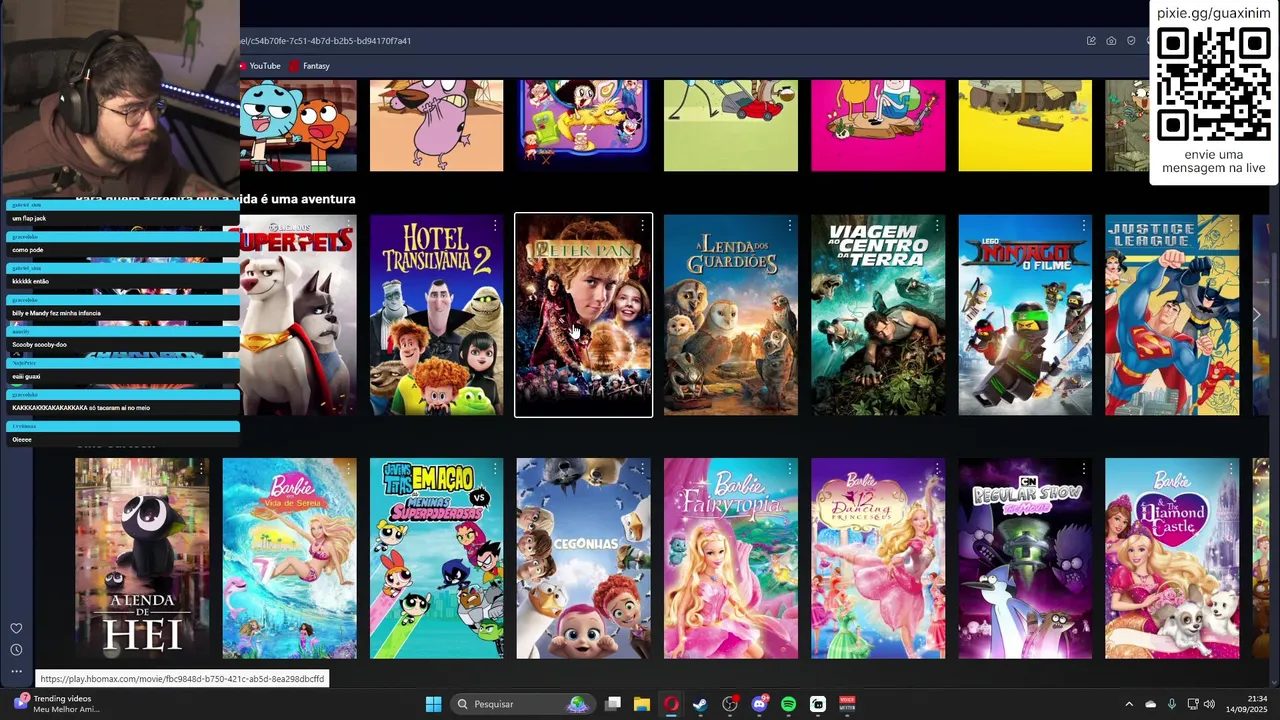Click the volume speaker icon in system tray
This screenshot has width=1280, height=720.
(x=1209, y=704)
